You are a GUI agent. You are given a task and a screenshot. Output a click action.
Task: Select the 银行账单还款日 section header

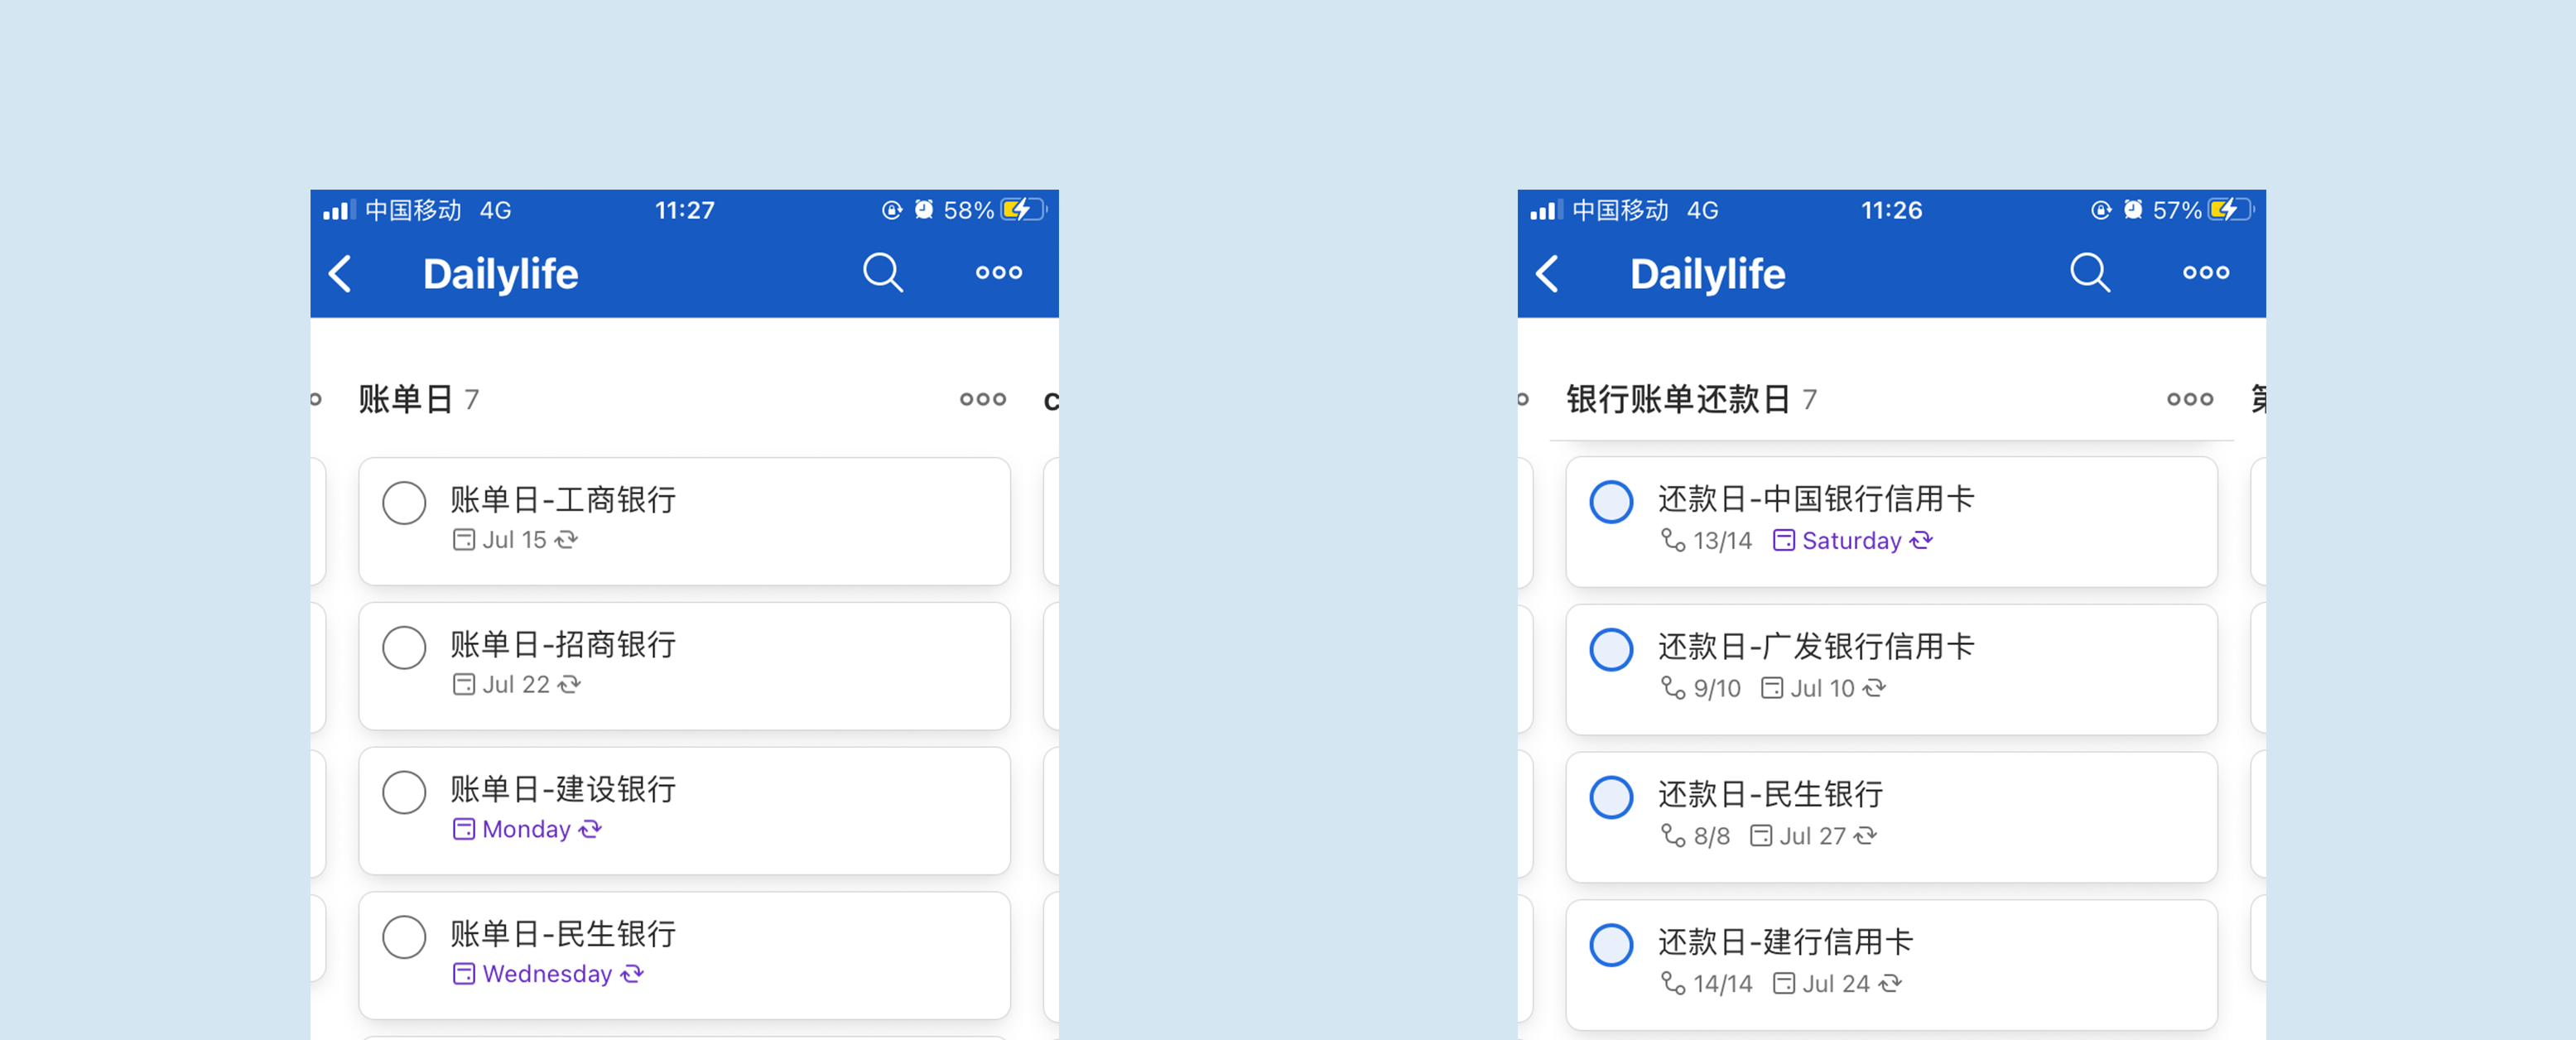(1678, 400)
